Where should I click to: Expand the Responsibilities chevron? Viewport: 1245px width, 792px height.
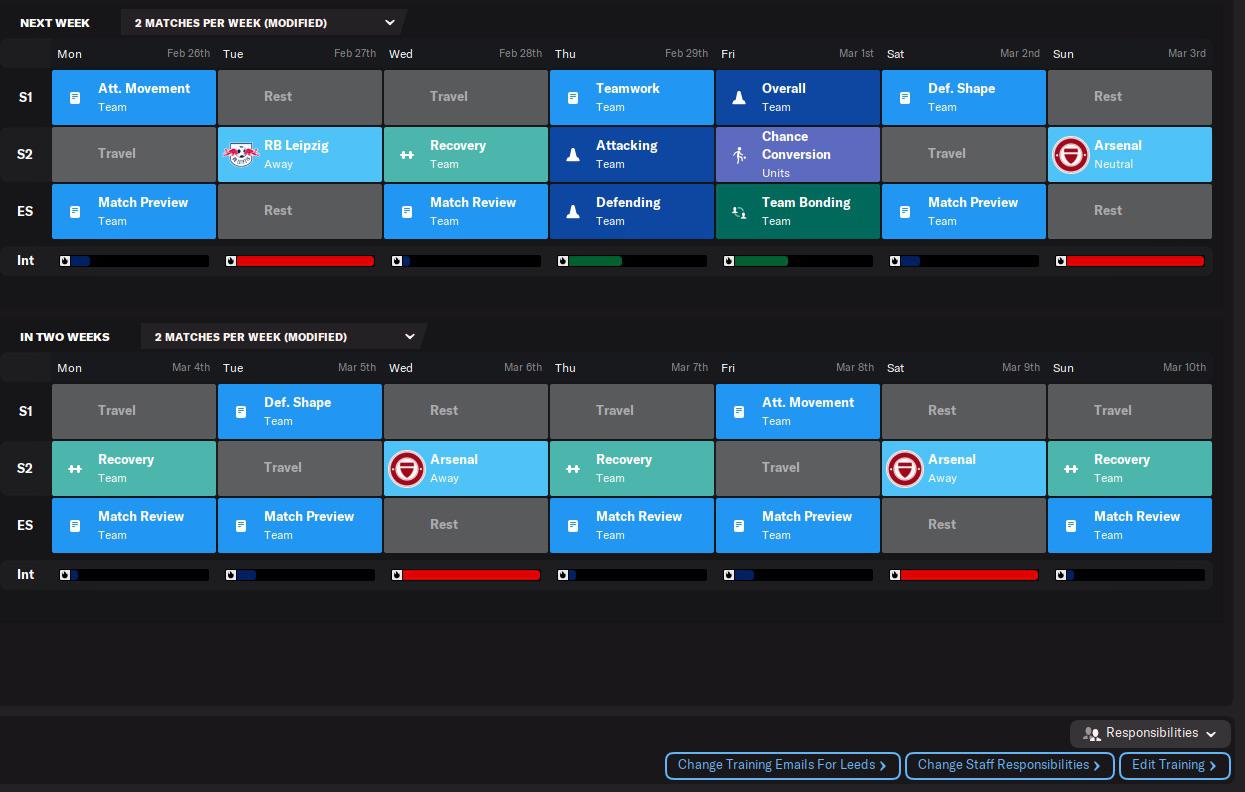[x=1211, y=733]
